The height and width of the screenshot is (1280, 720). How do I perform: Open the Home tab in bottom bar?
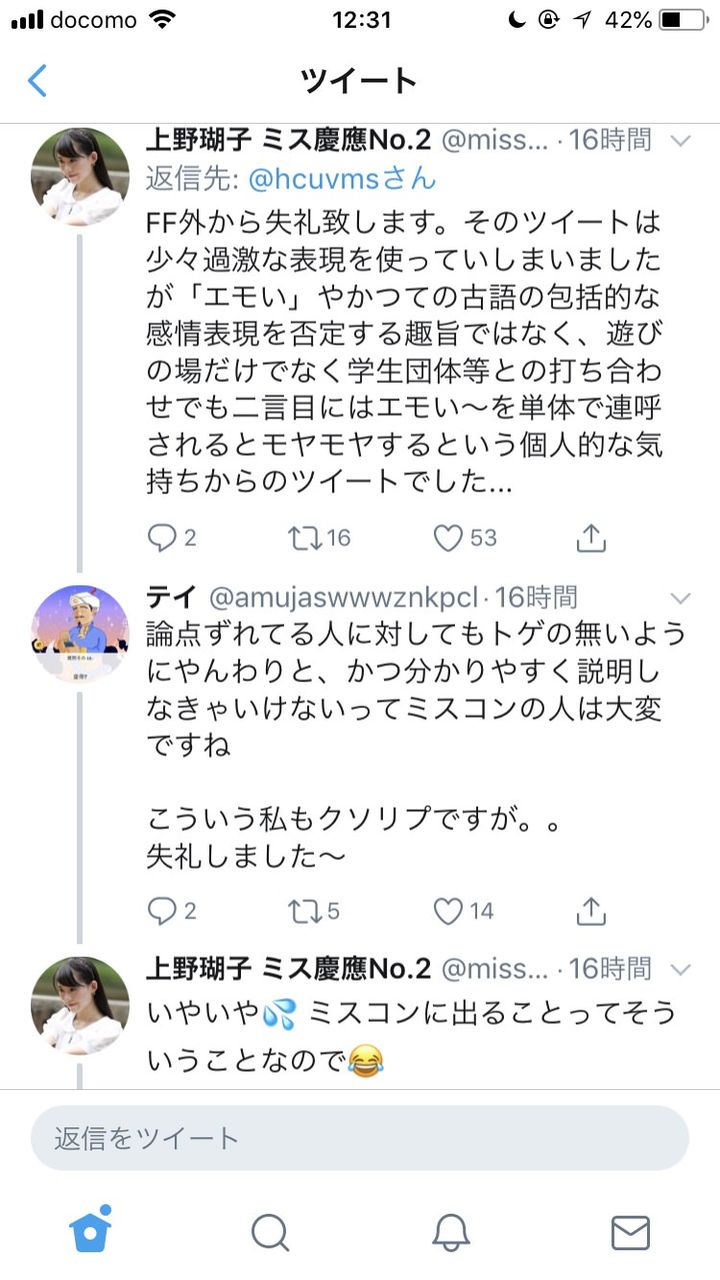coord(90,1229)
